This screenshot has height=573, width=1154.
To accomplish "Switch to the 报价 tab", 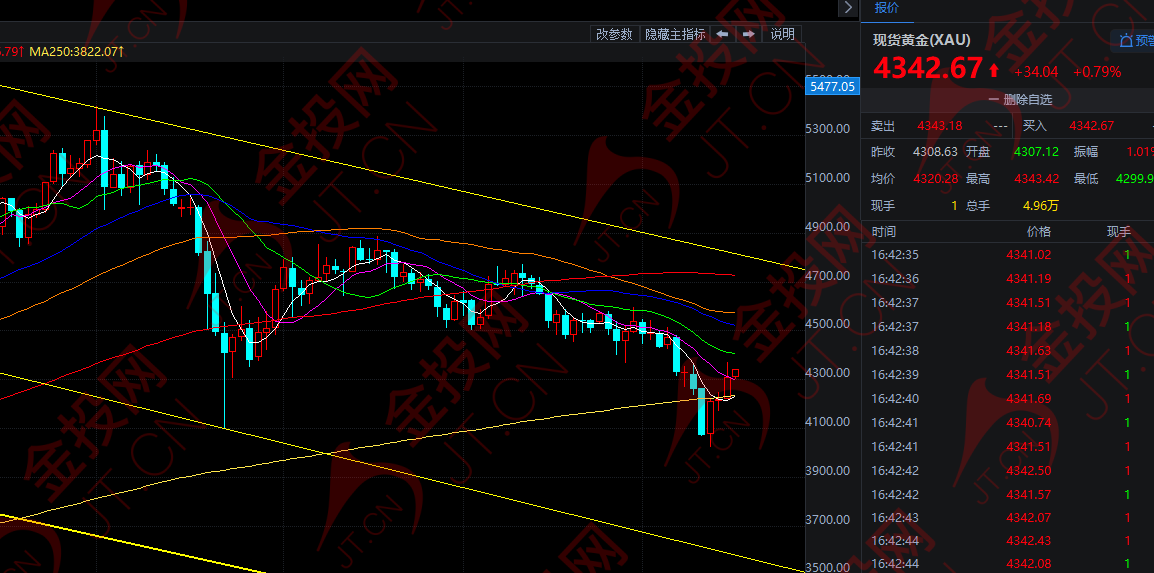I will [887, 8].
